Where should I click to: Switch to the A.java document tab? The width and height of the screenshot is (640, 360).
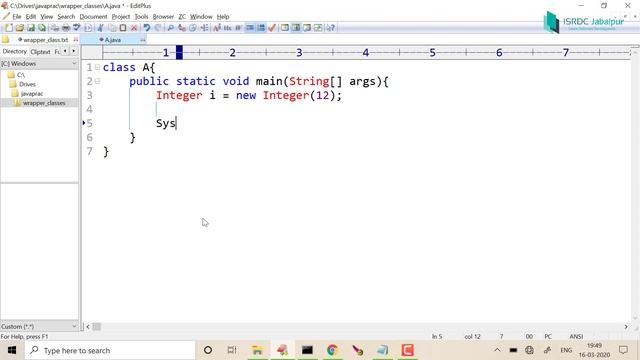pos(112,40)
